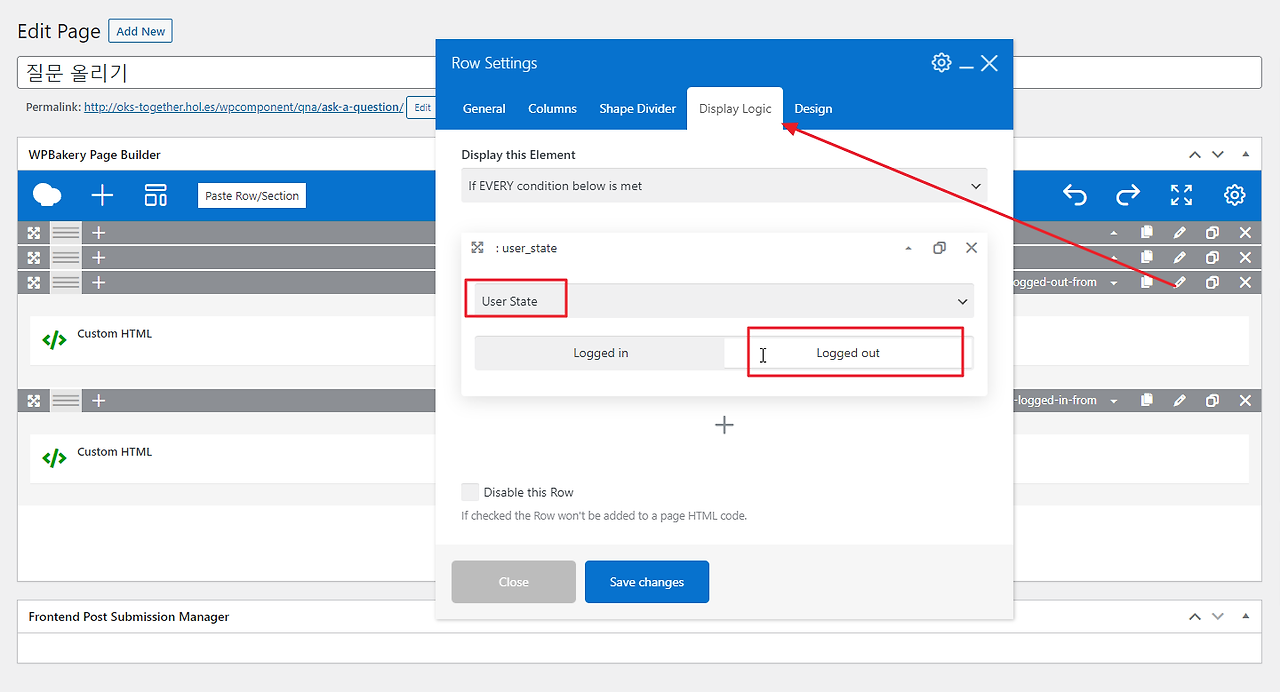Viewport: 1280px width, 692px height.
Task: Move WPBakery Page Builder panel down
Action: (1218, 155)
